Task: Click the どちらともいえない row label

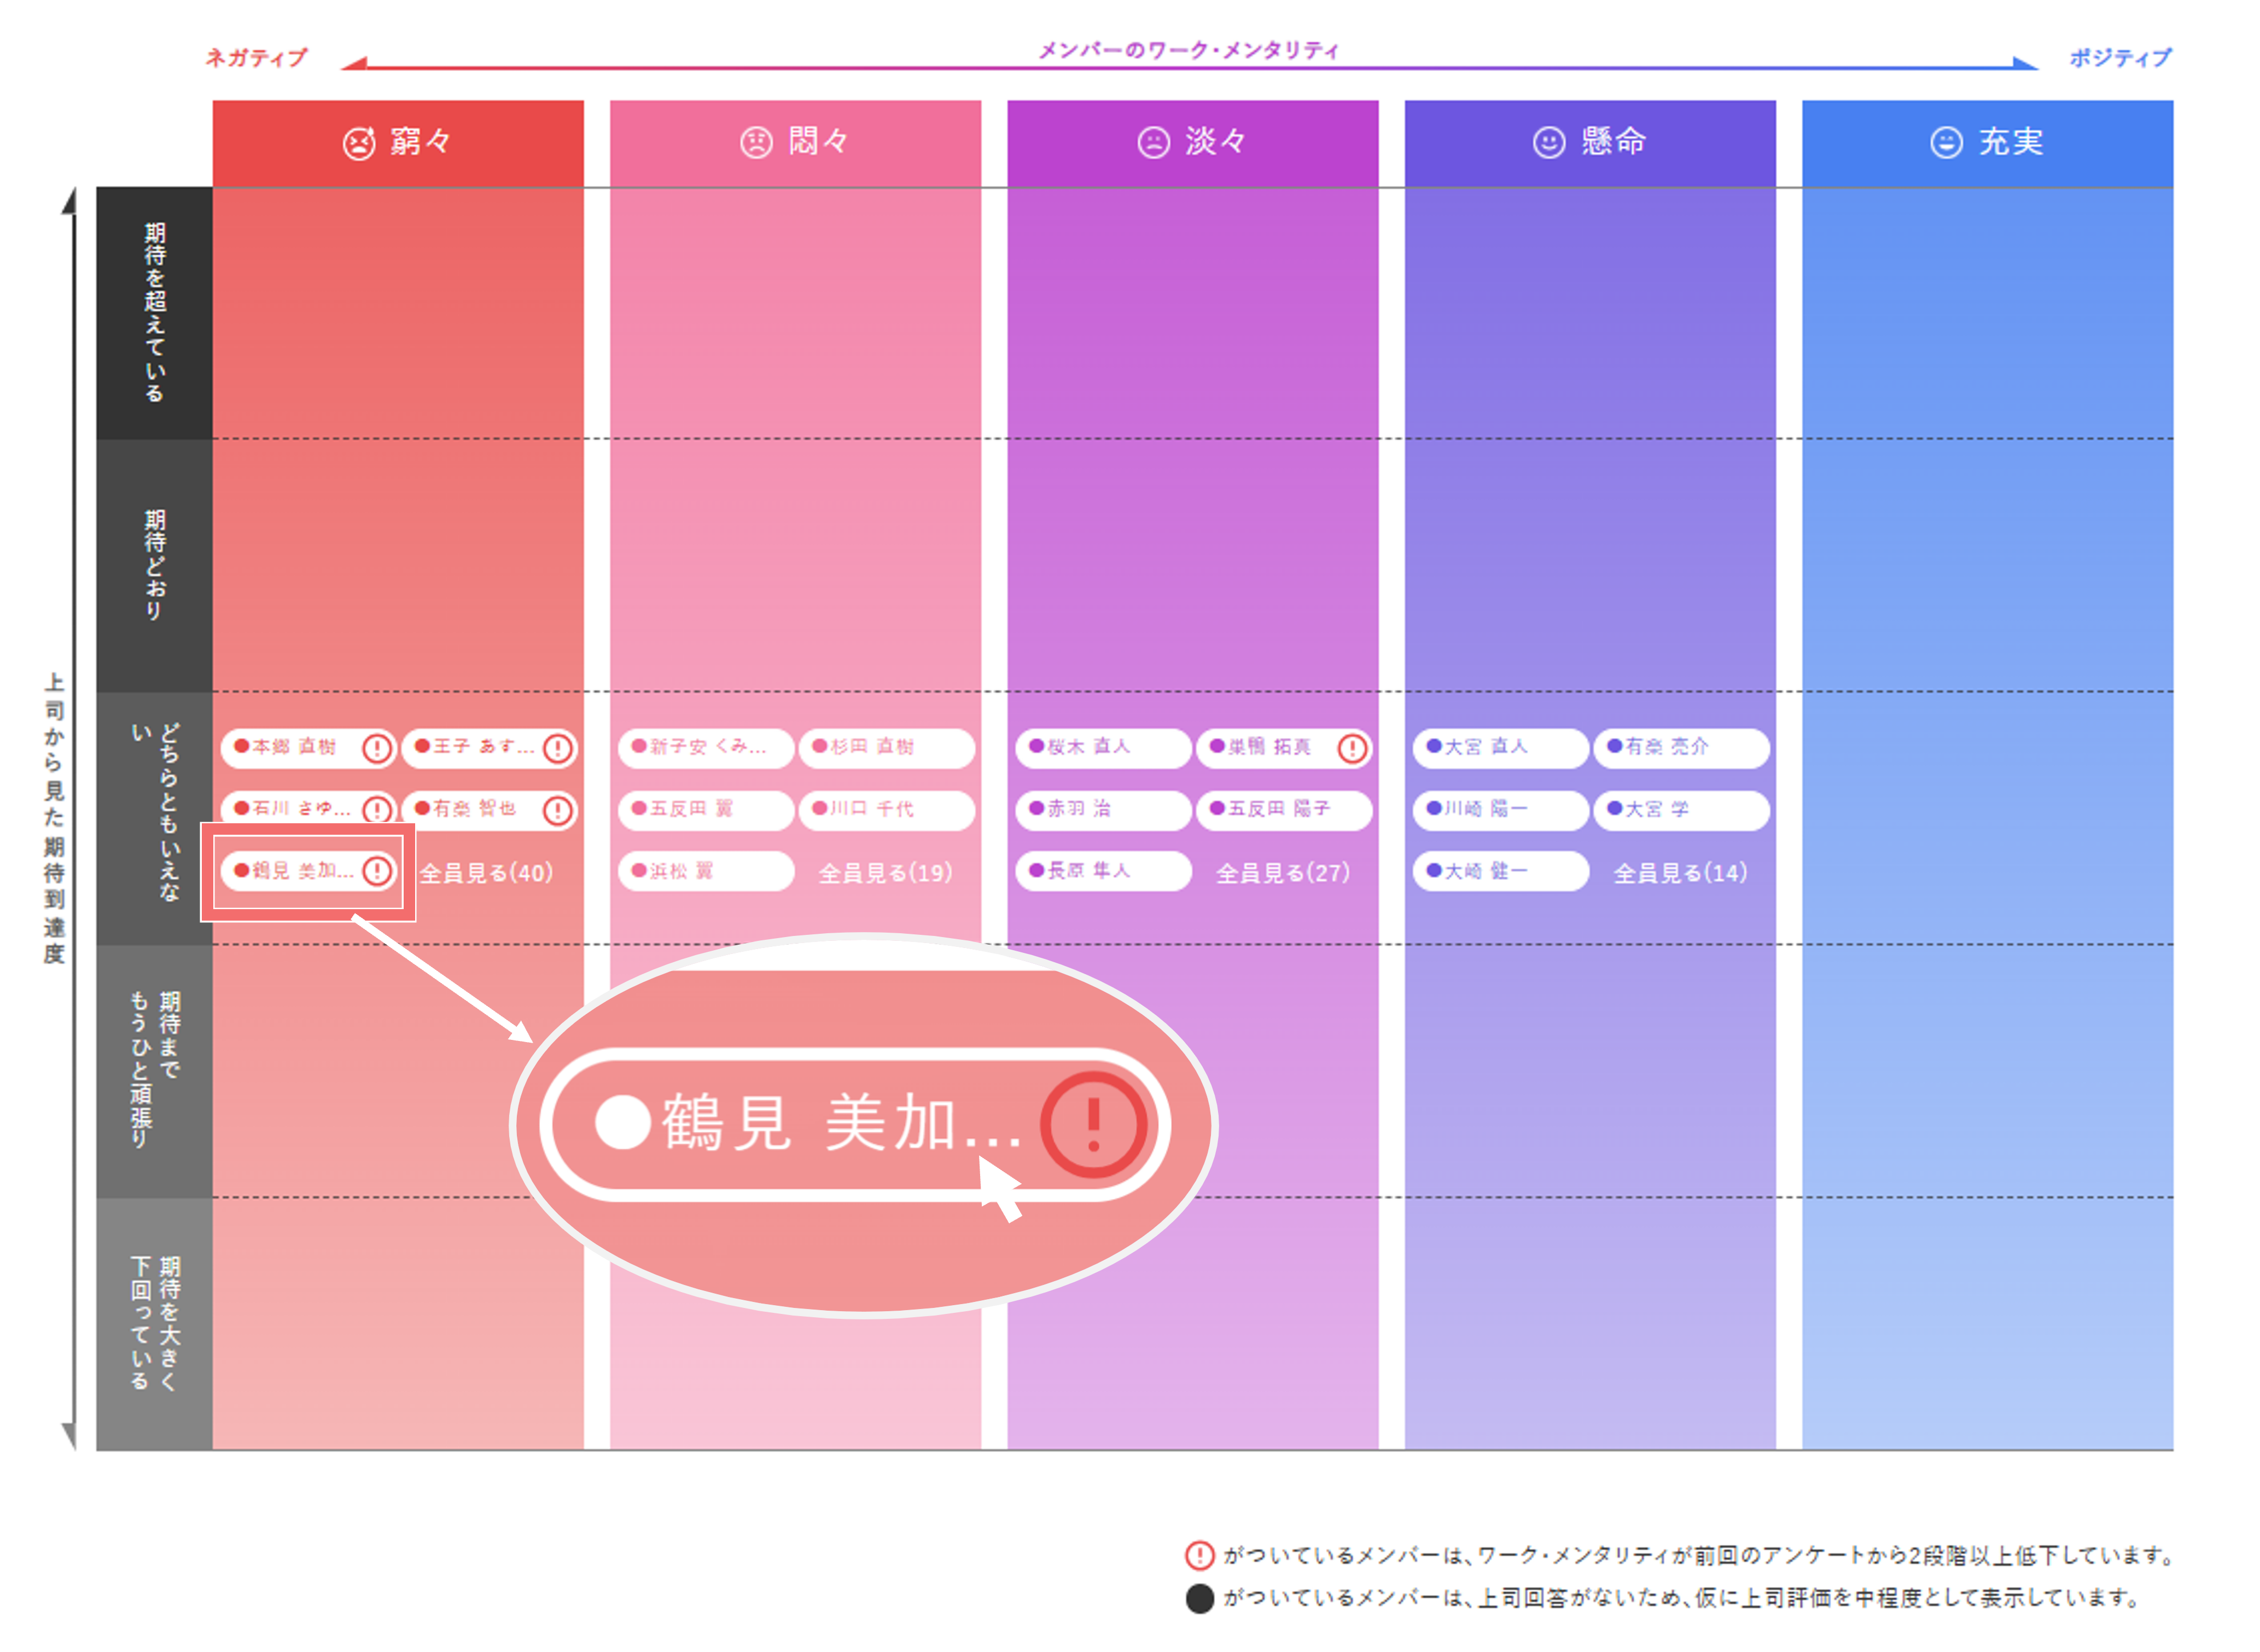Action: [x=154, y=818]
